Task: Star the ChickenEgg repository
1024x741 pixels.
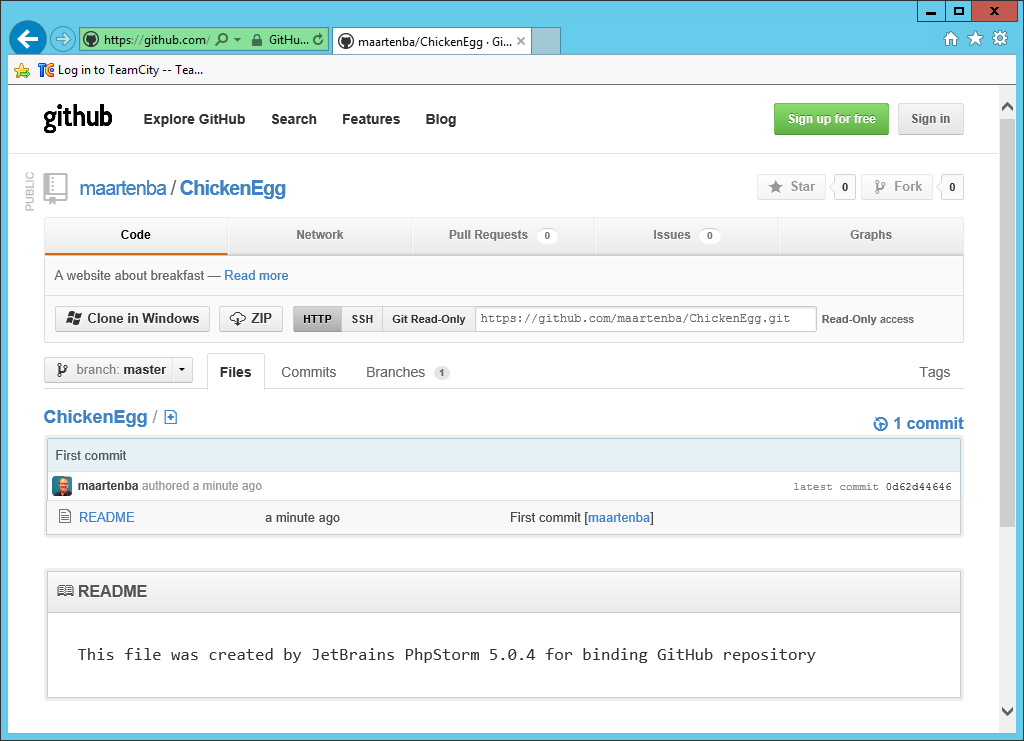Action: pos(792,187)
